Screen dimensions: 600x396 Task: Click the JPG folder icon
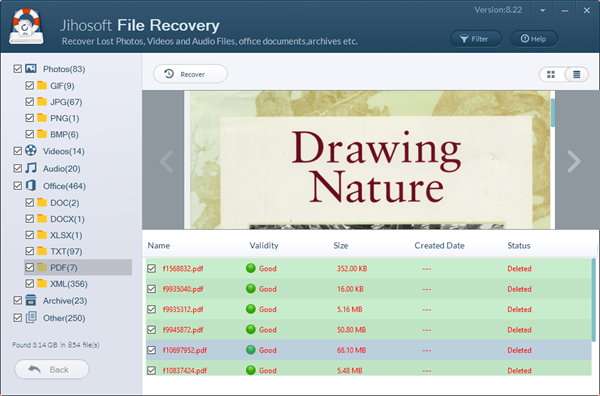(x=42, y=101)
